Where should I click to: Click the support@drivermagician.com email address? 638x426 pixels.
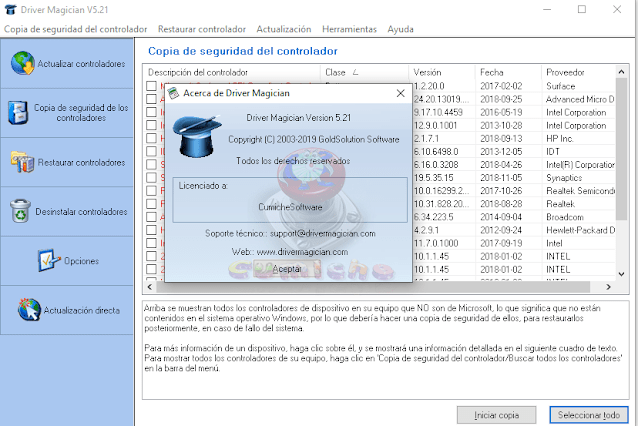click(323, 234)
